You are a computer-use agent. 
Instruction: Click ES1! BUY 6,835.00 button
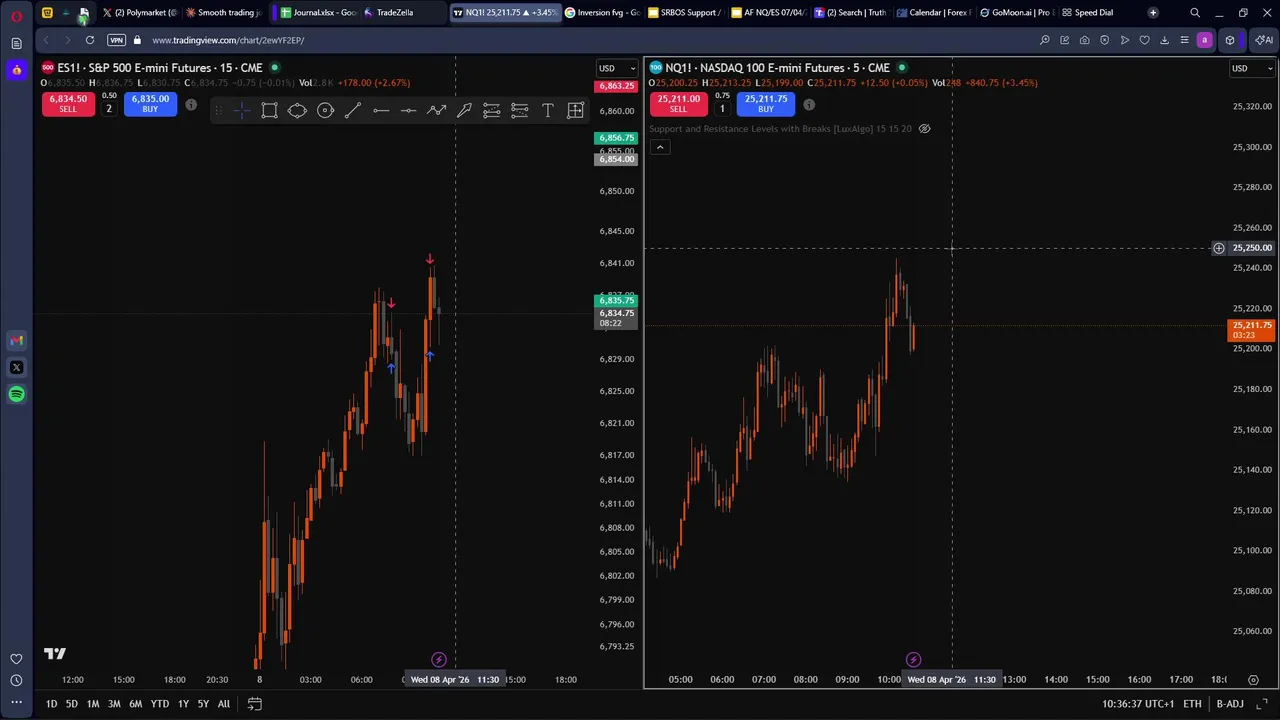tap(150, 104)
